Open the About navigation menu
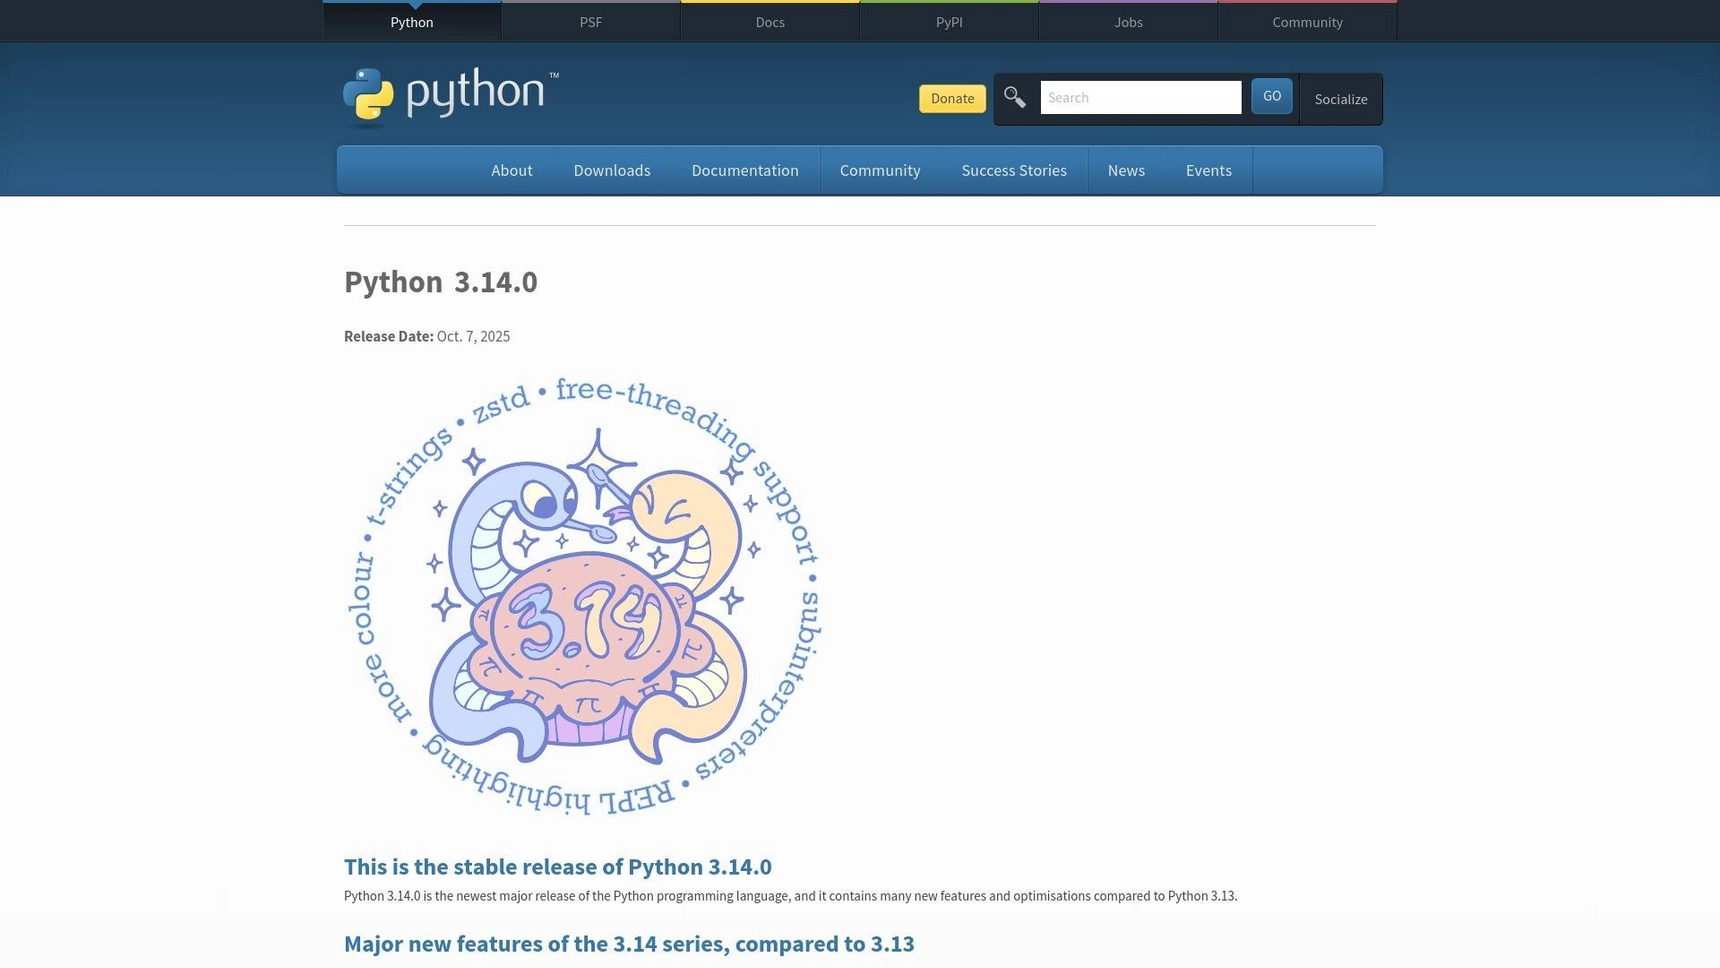The width and height of the screenshot is (1720, 968). coord(512,170)
